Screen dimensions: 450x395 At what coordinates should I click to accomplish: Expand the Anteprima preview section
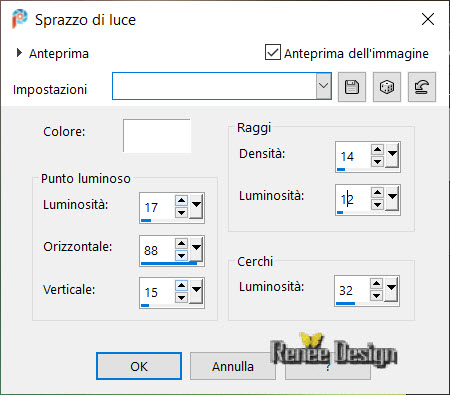pos(19,53)
